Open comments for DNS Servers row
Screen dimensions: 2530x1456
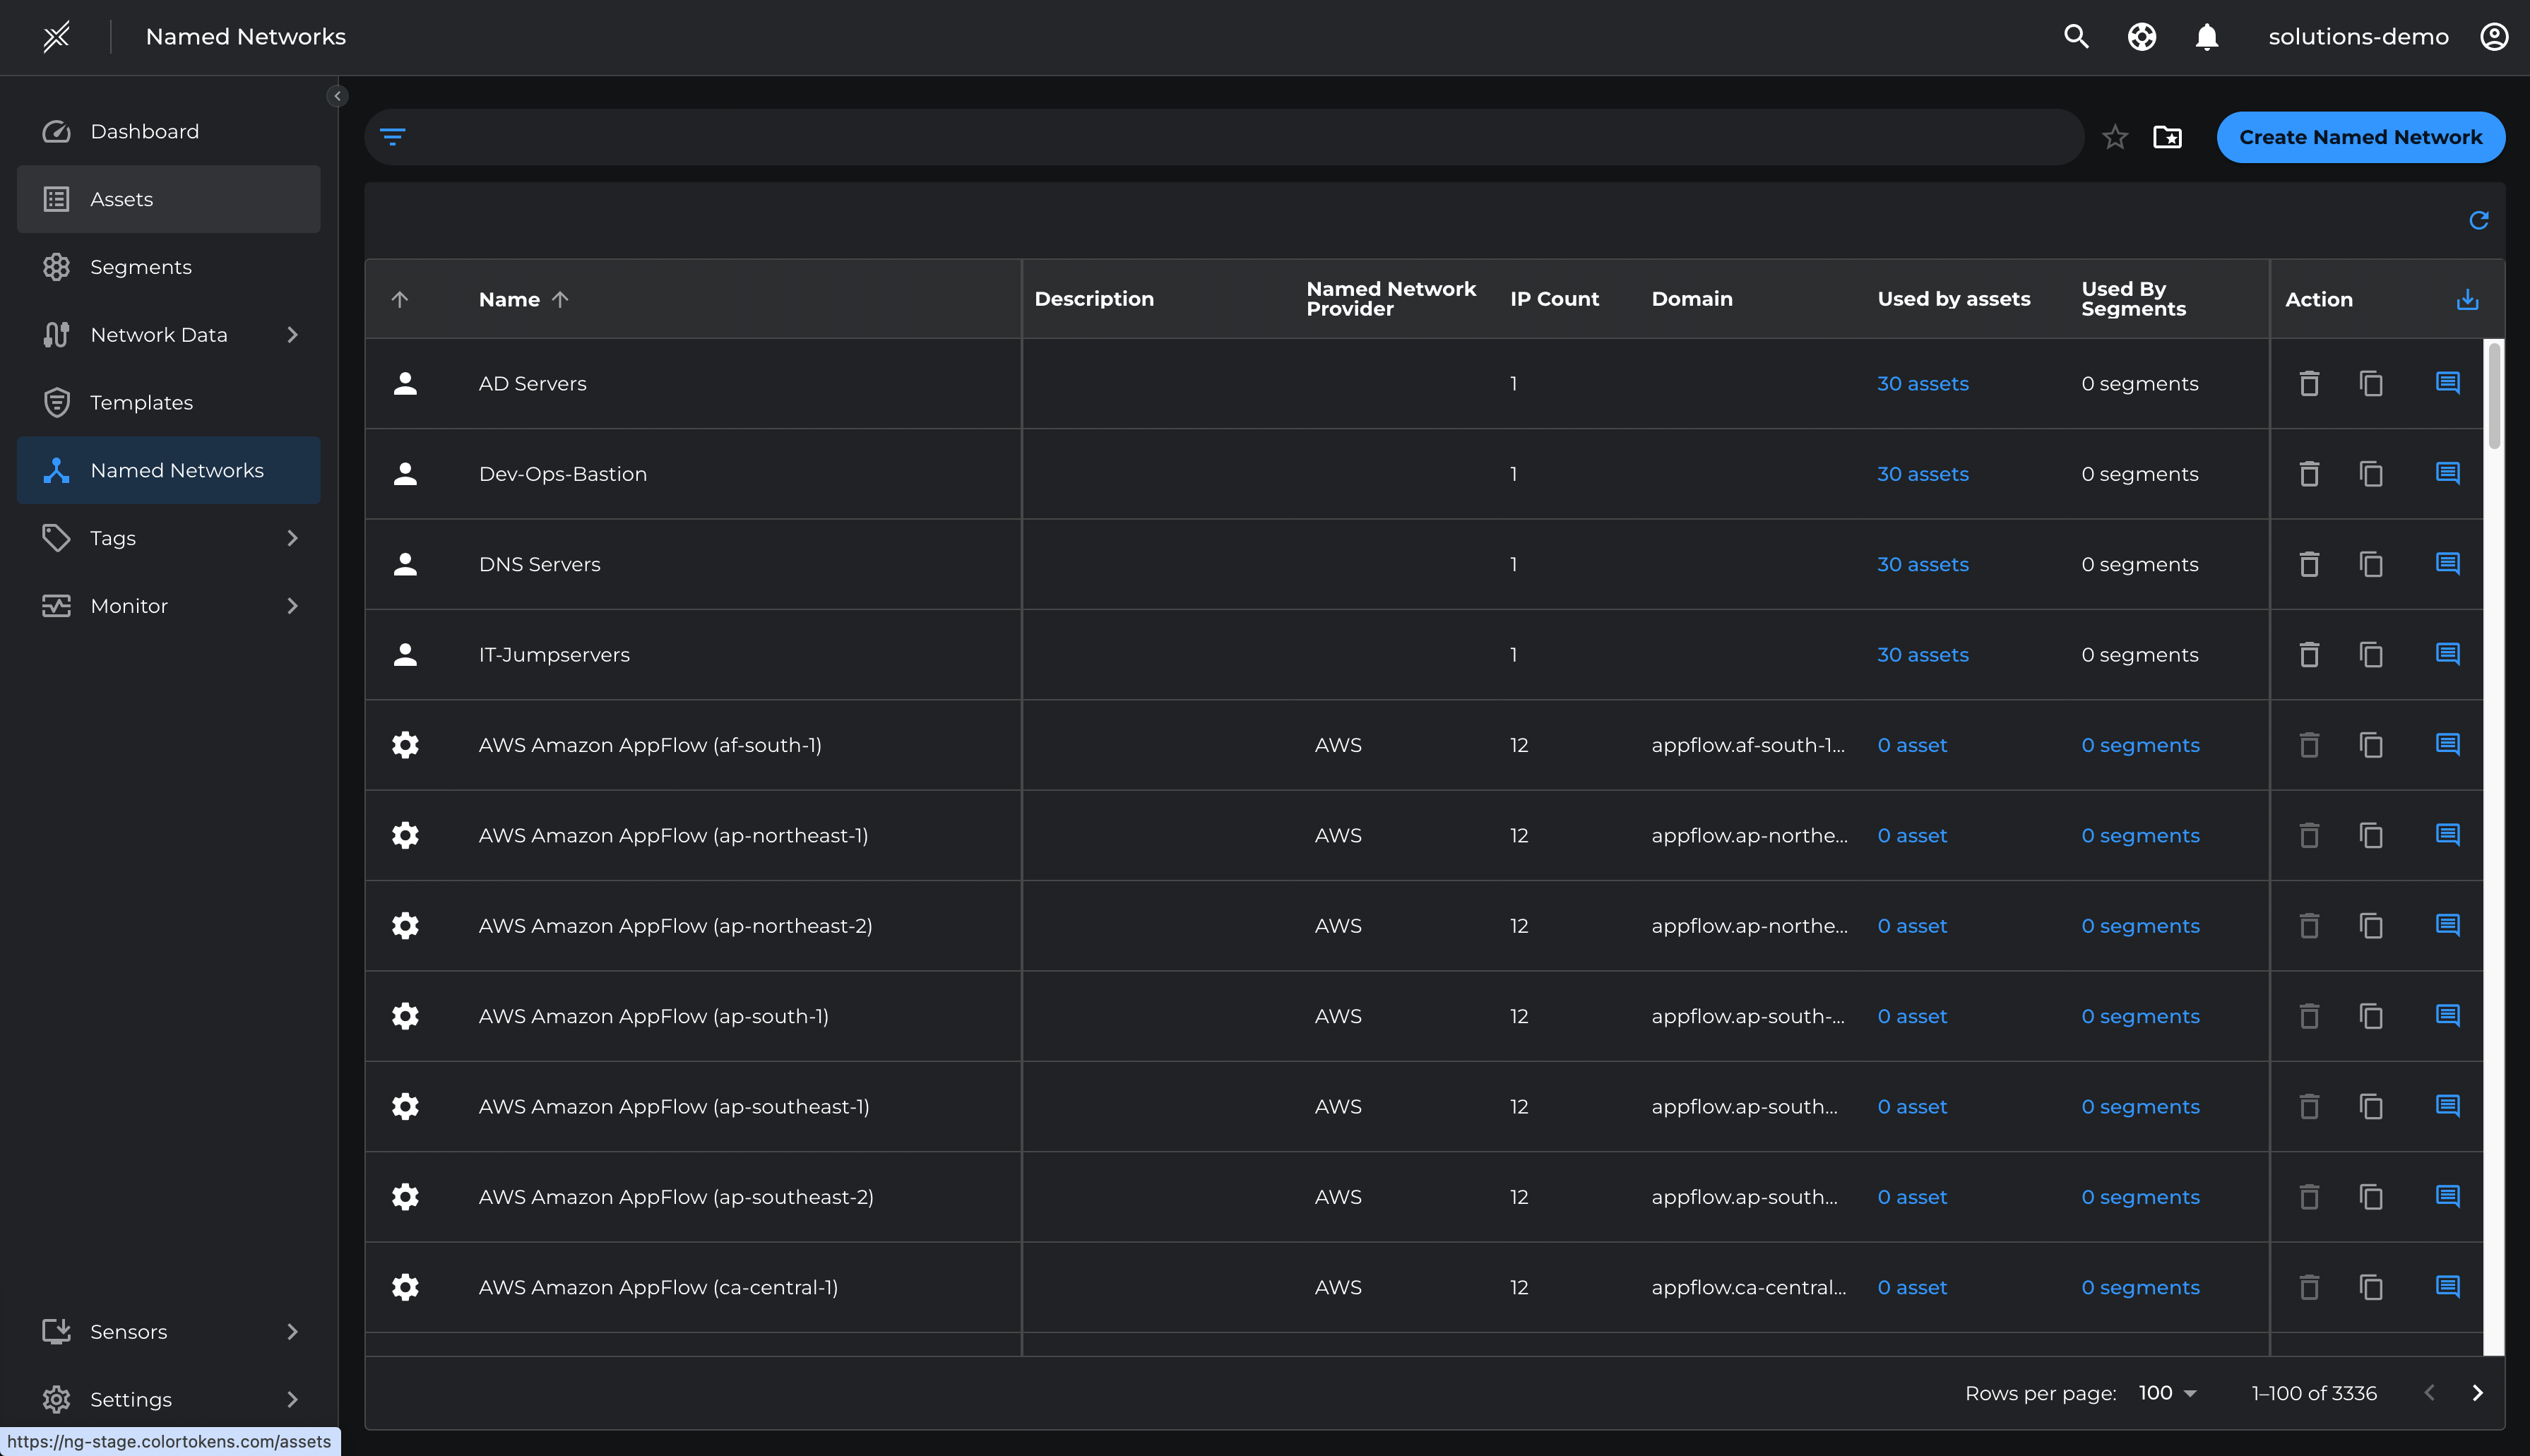click(x=2447, y=564)
